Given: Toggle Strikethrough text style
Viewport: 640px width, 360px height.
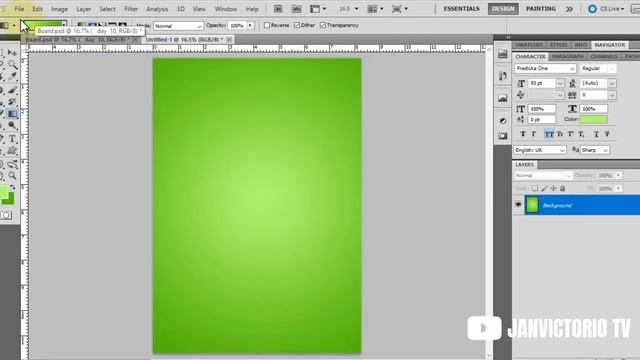Looking at the screenshot, I should click(x=607, y=134).
